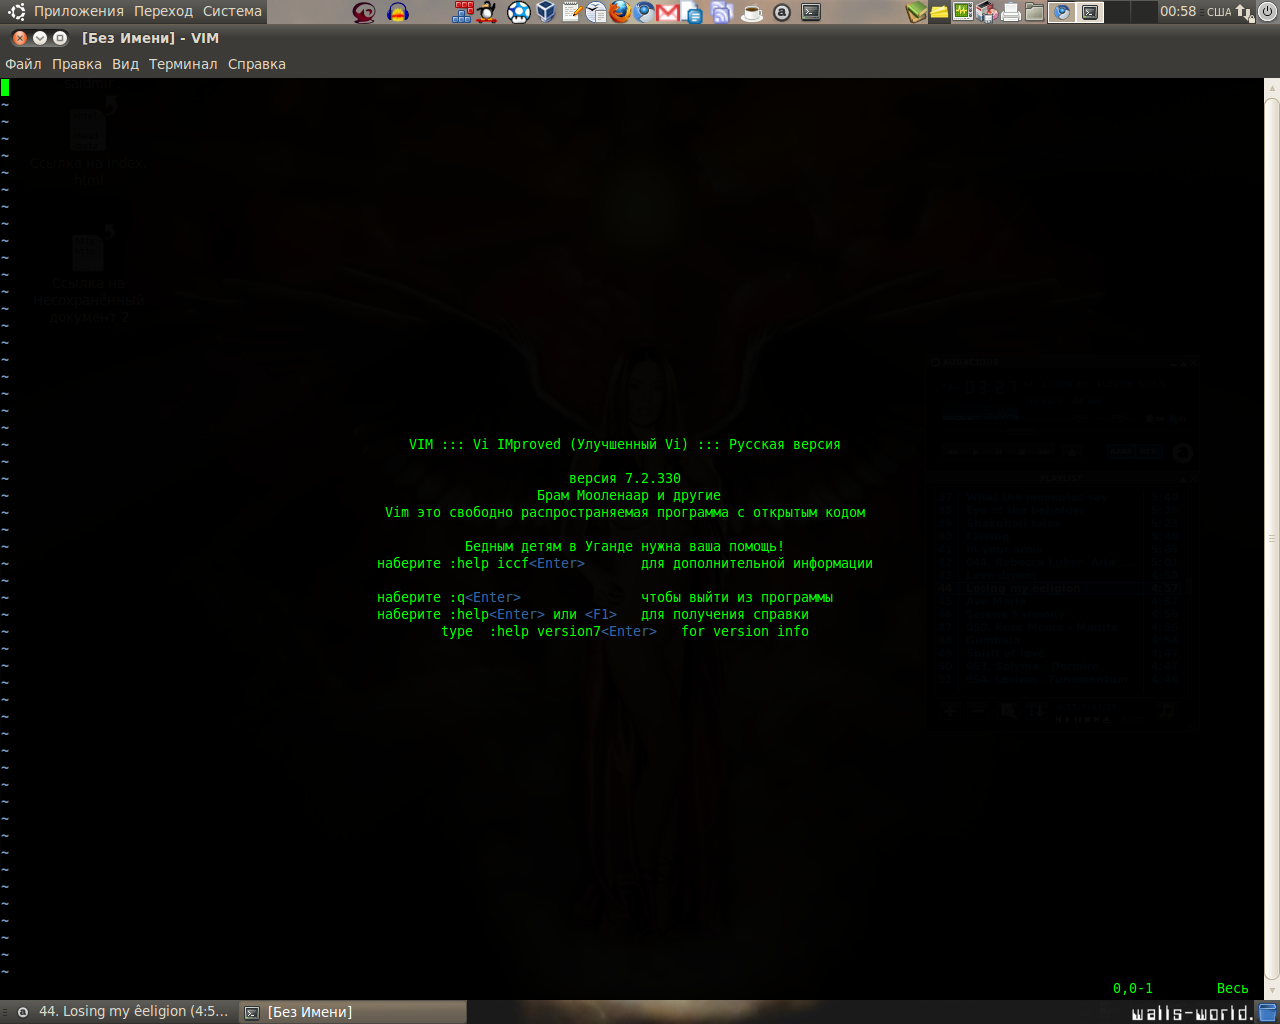Image resolution: width=1280 pixels, height=1024 pixels.
Task: Open the Правка menu
Action: pyautogui.click(x=77, y=64)
